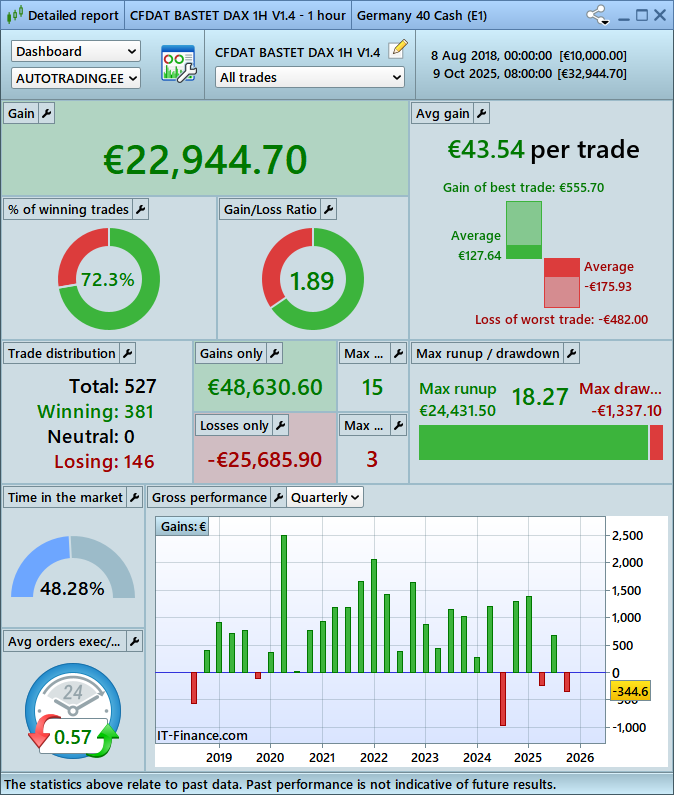674x795 pixels.
Task: Click the share icon in title bar
Action: (598, 15)
